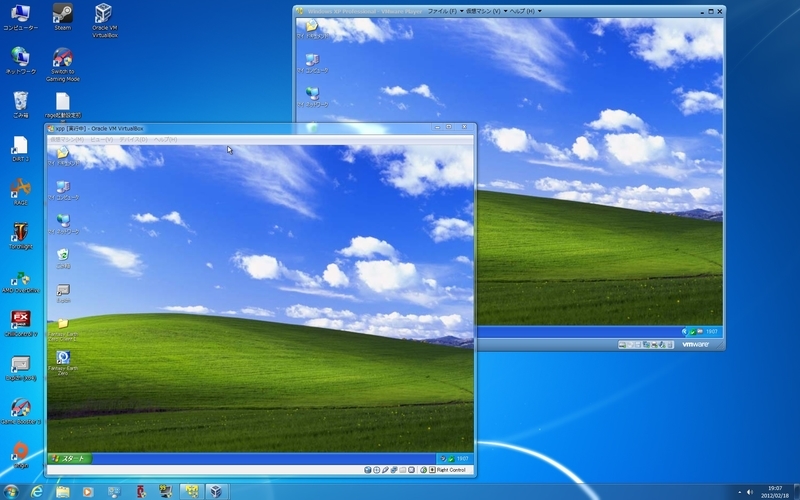
Task: Launch the Steam desktop shortcut
Action: 63,17
